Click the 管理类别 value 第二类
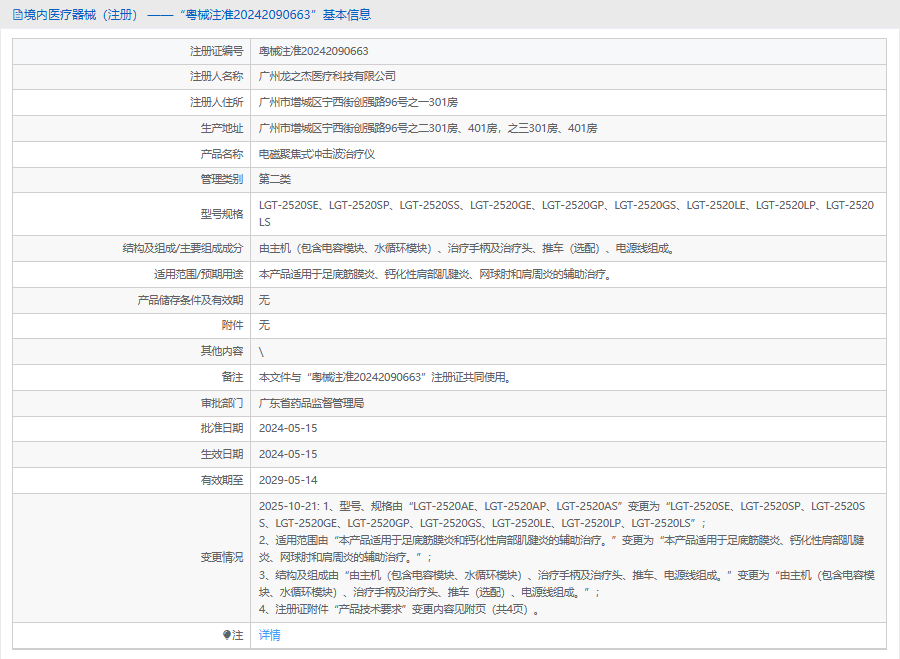900x659 pixels. click(274, 179)
